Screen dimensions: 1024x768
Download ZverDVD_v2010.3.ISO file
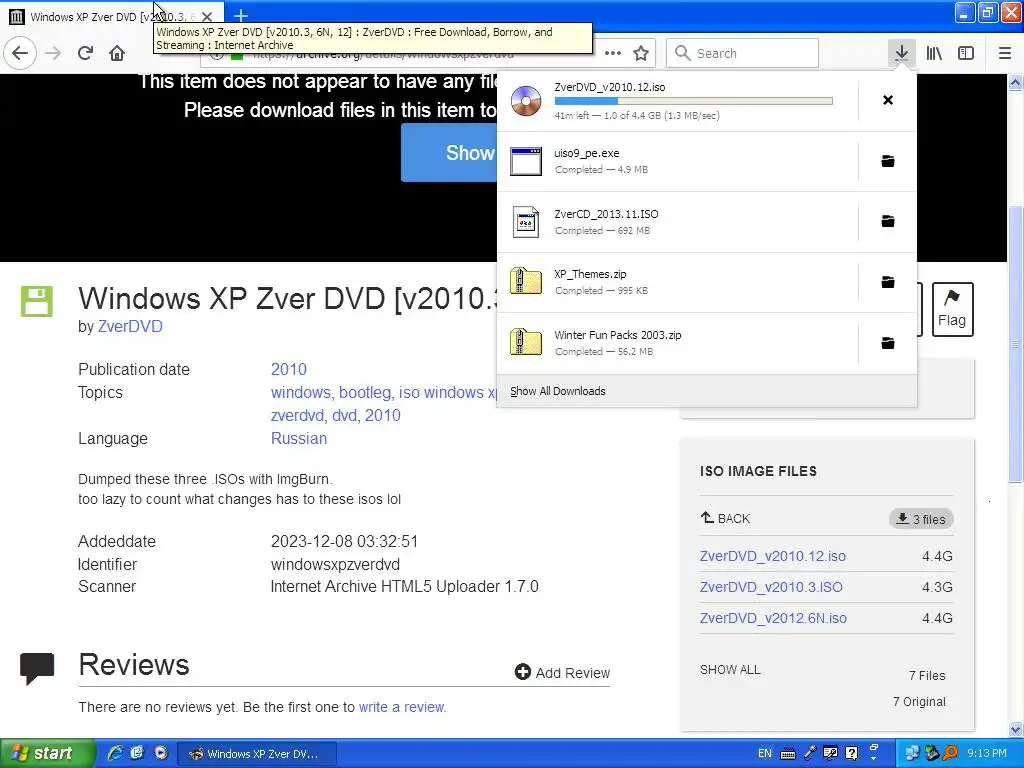point(771,587)
